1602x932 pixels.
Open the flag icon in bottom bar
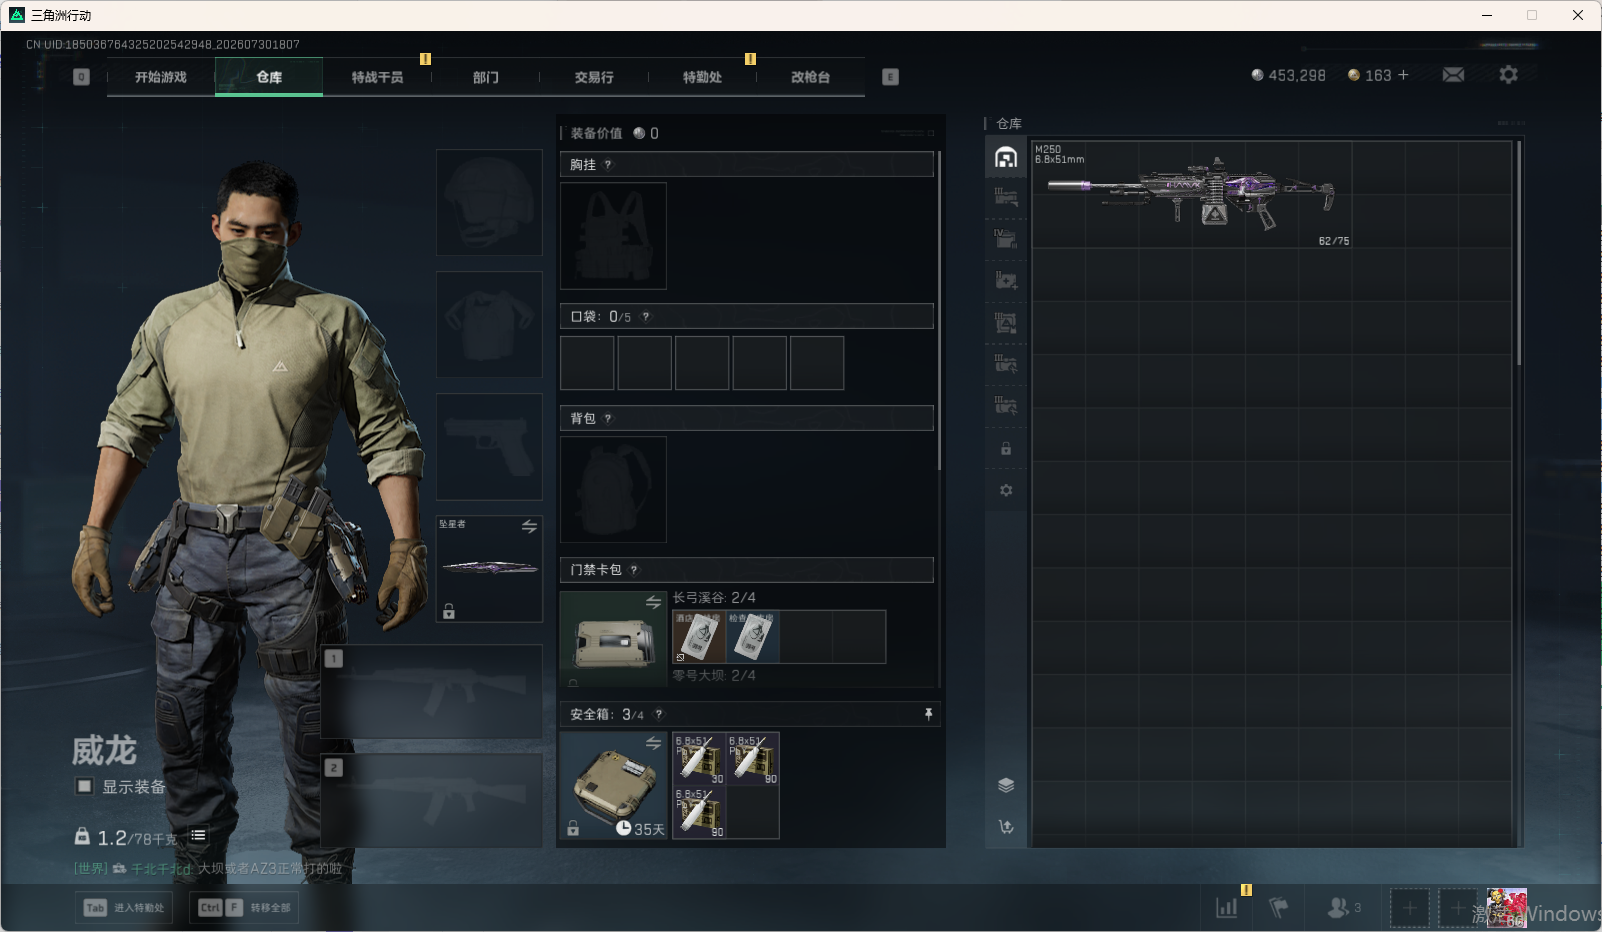coord(1278,908)
